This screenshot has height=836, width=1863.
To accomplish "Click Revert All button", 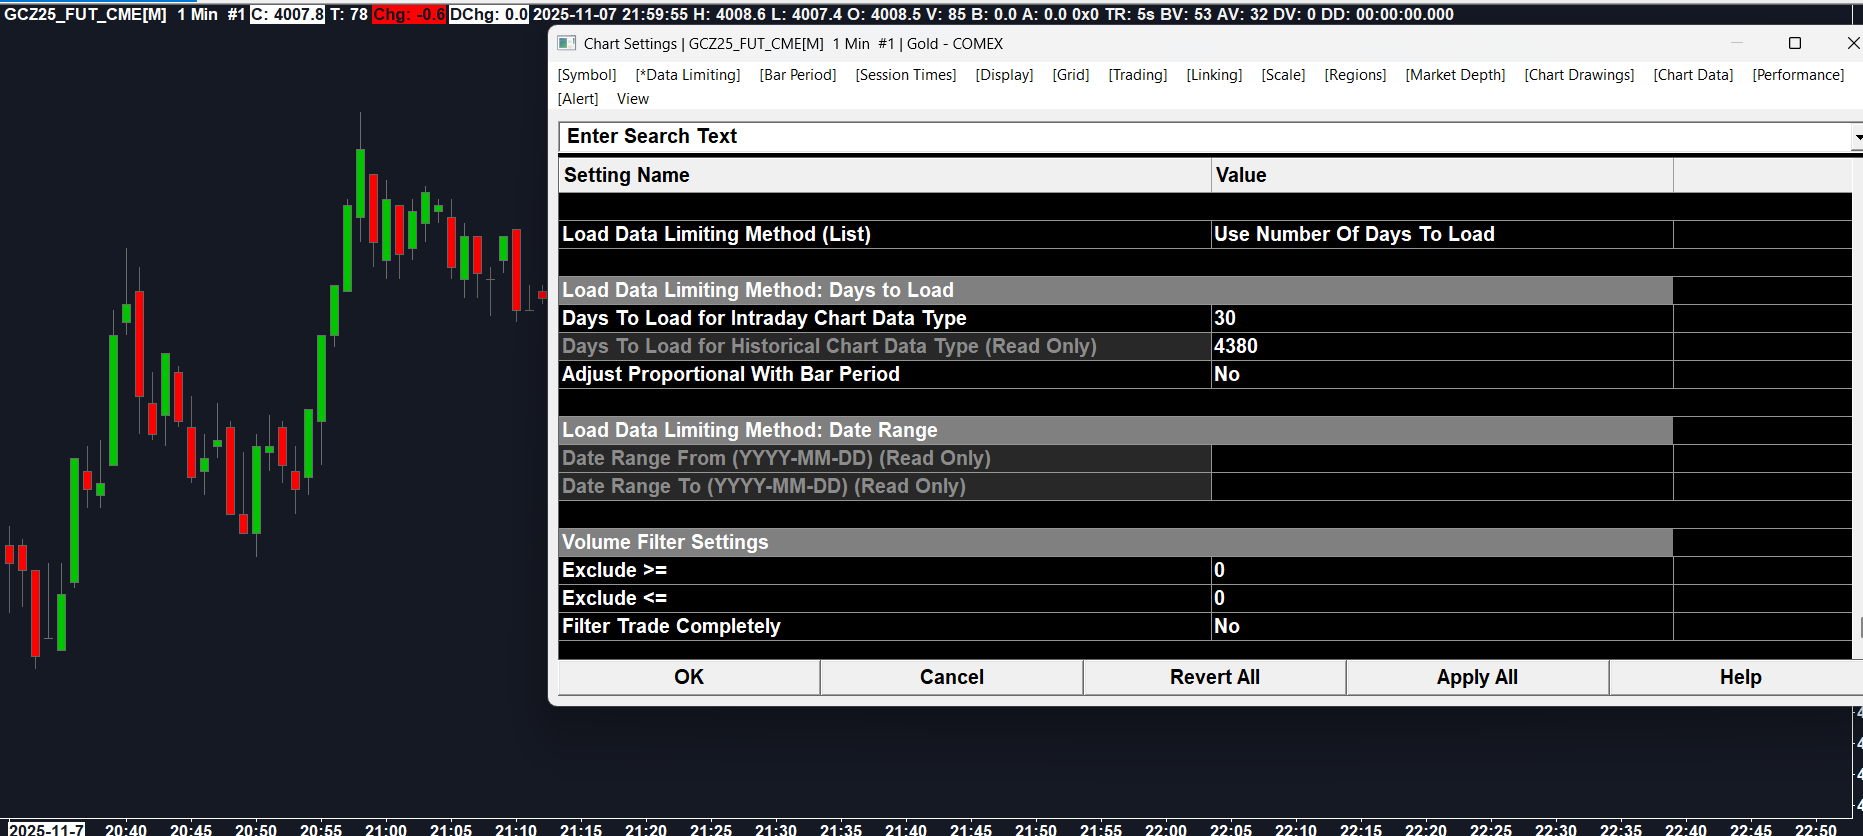I will click(x=1215, y=677).
